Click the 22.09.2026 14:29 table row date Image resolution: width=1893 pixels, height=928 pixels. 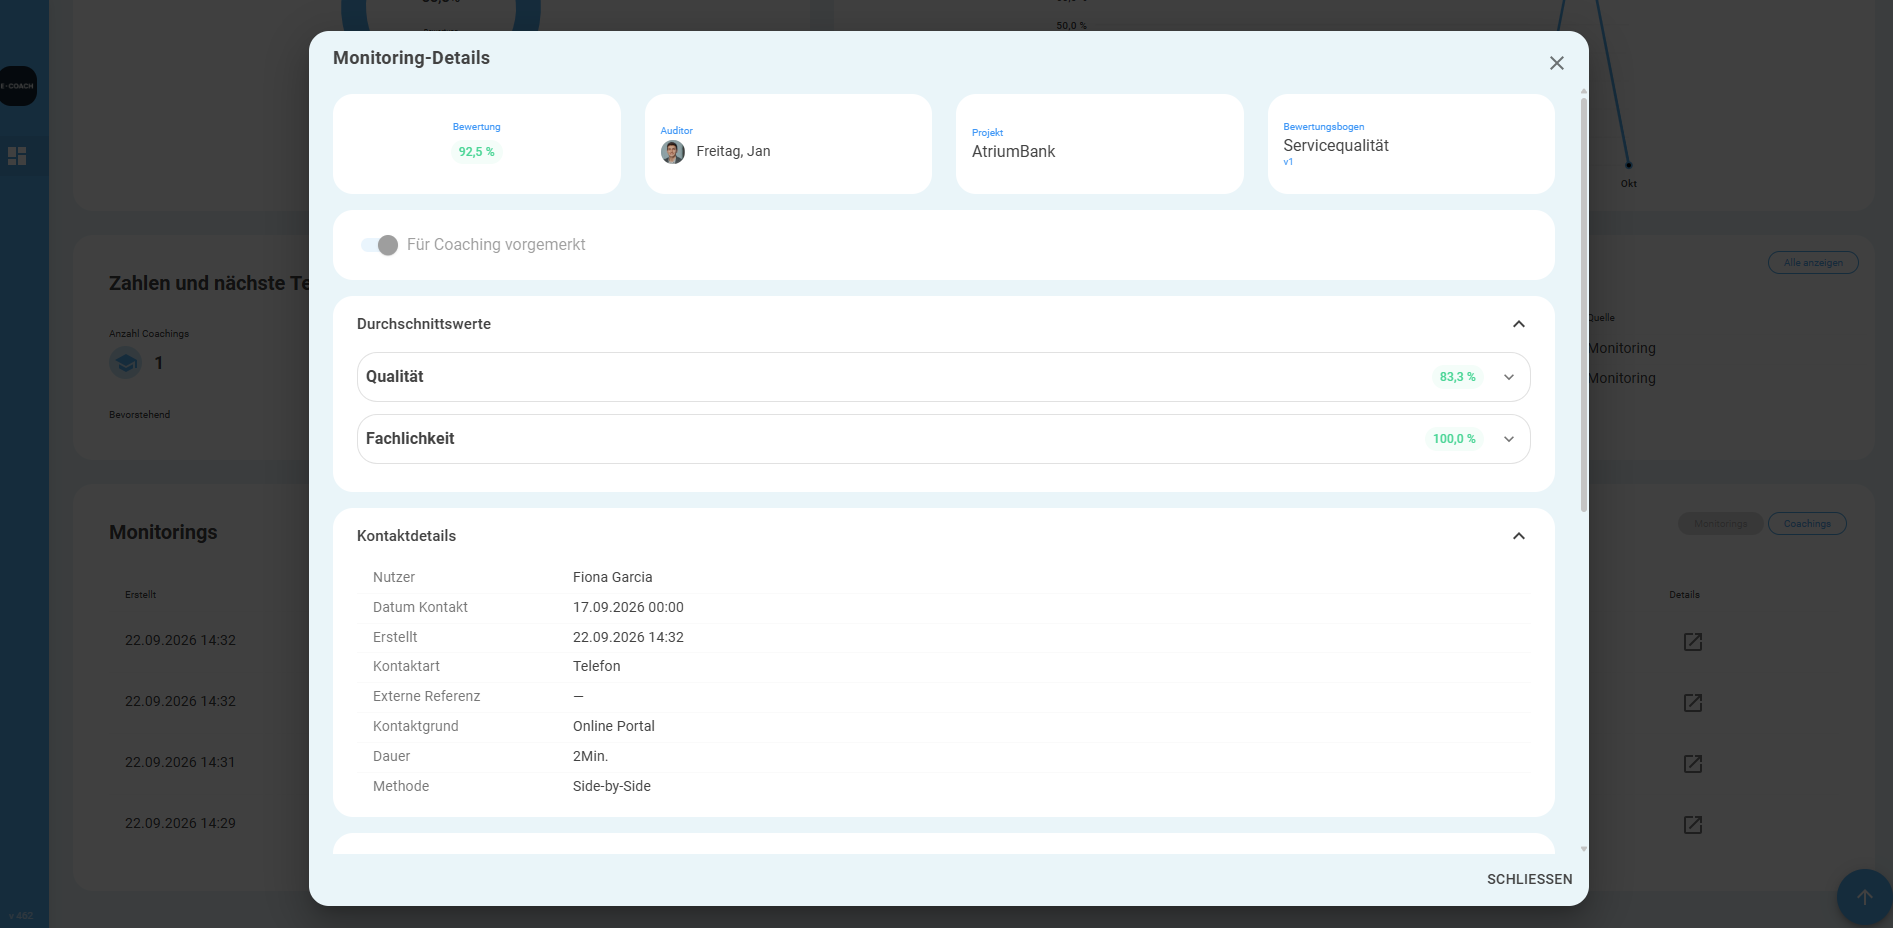pos(180,823)
